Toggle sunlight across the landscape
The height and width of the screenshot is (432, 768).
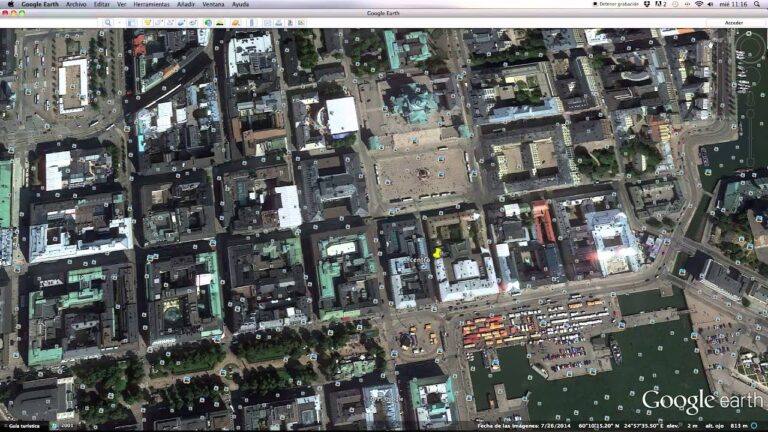point(220,23)
